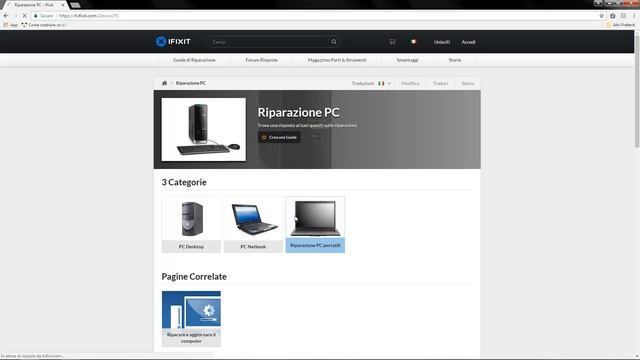Open the Storie menu item
640x360 pixels.
pyautogui.click(x=455, y=60)
